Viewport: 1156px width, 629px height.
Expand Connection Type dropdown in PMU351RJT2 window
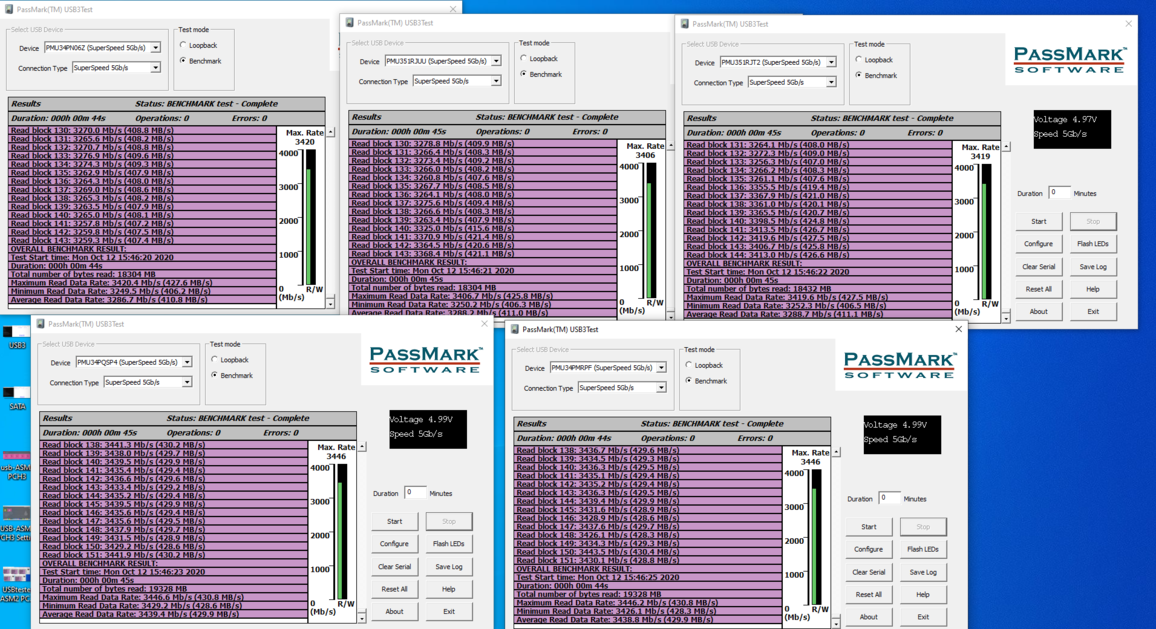[x=831, y=83]
